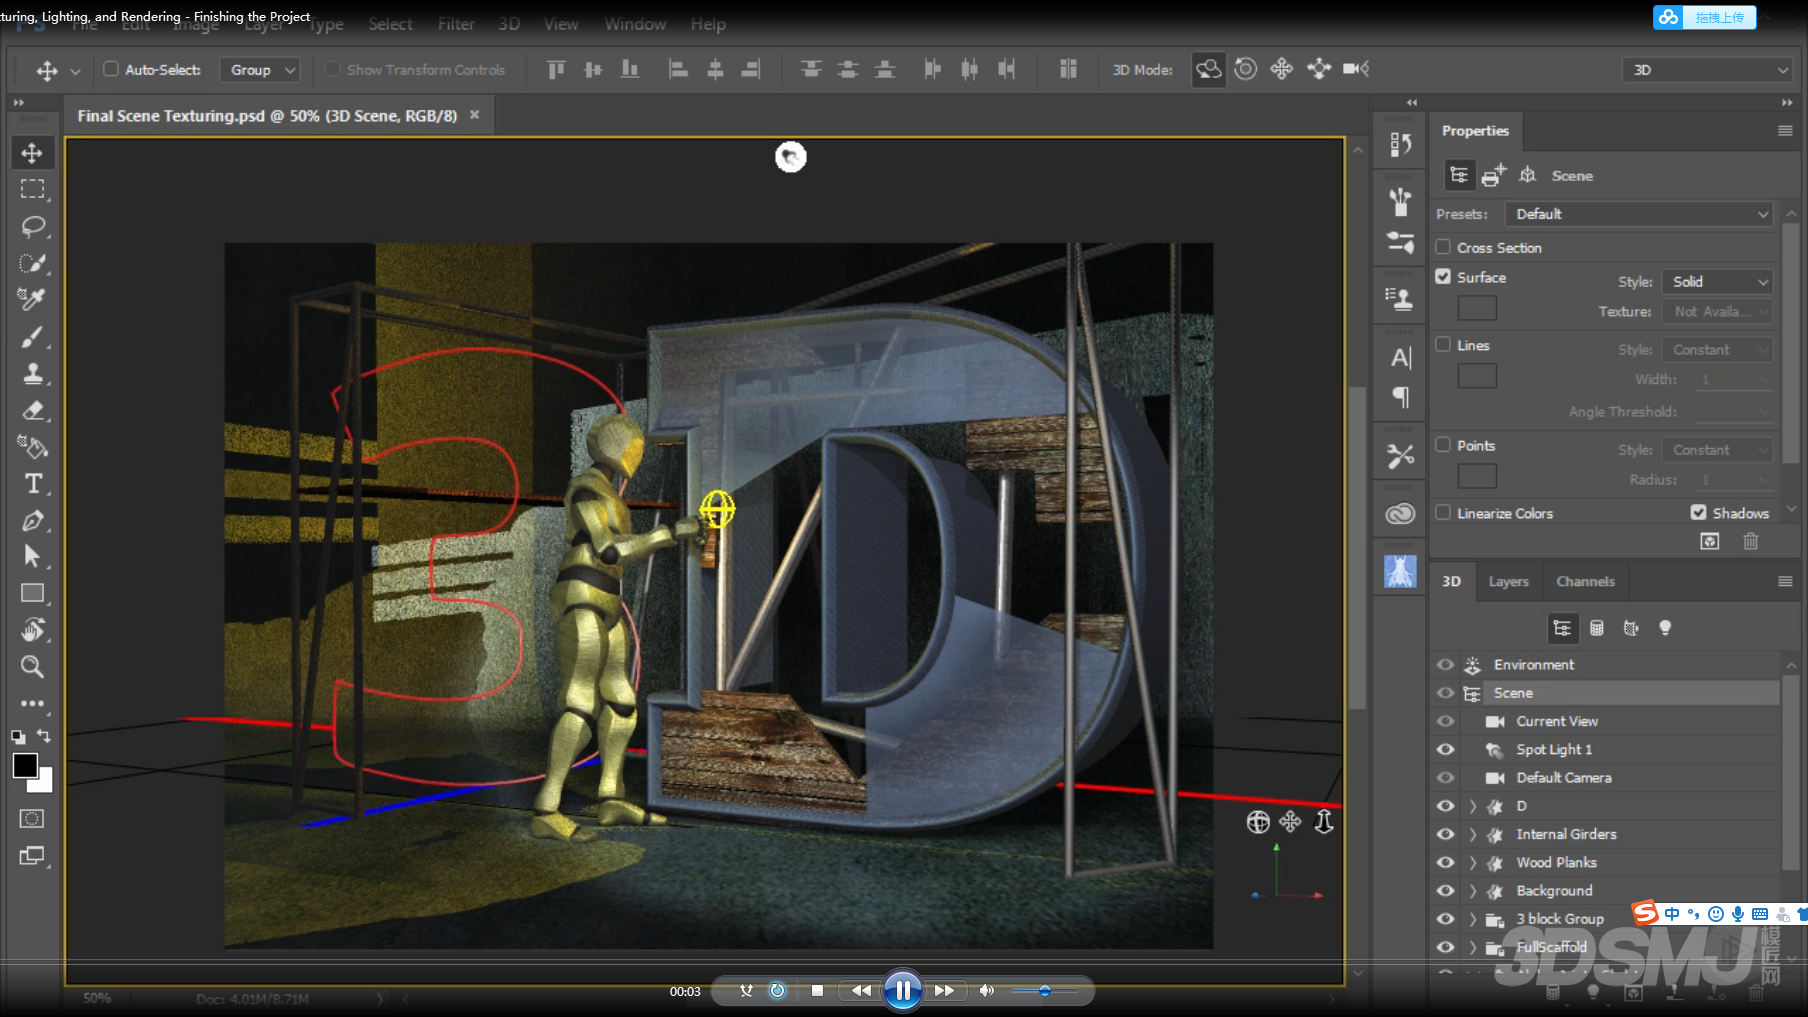This screenshot has height=1017, width=1808.
Task: Select the Quick Selection tool
Action: 32,263
